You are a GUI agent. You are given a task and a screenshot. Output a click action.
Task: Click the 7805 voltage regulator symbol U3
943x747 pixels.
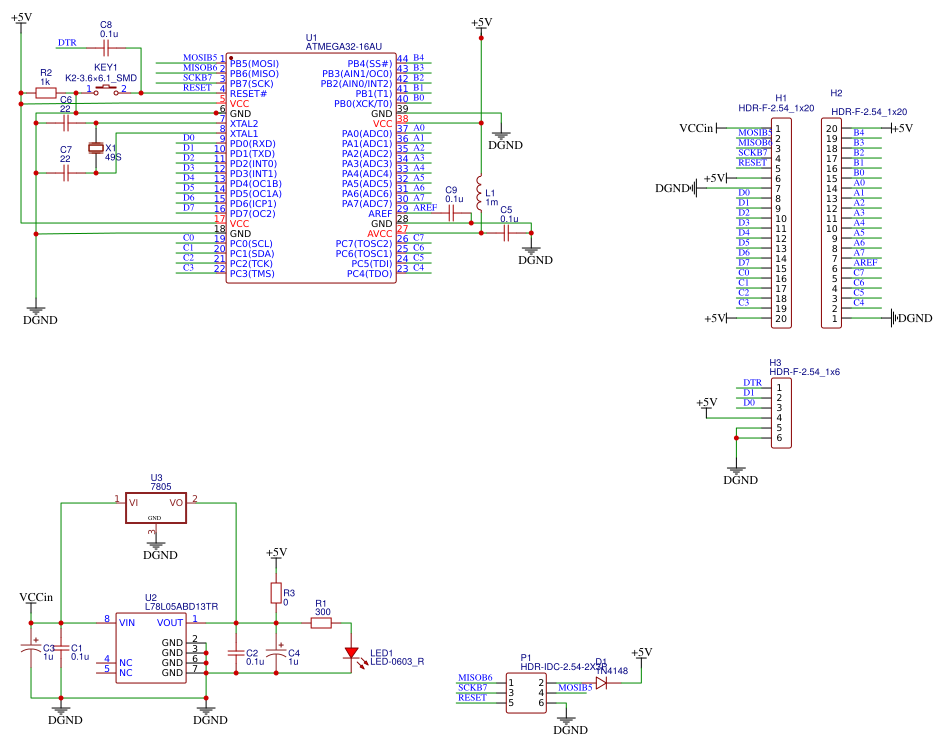coord(155,505)
